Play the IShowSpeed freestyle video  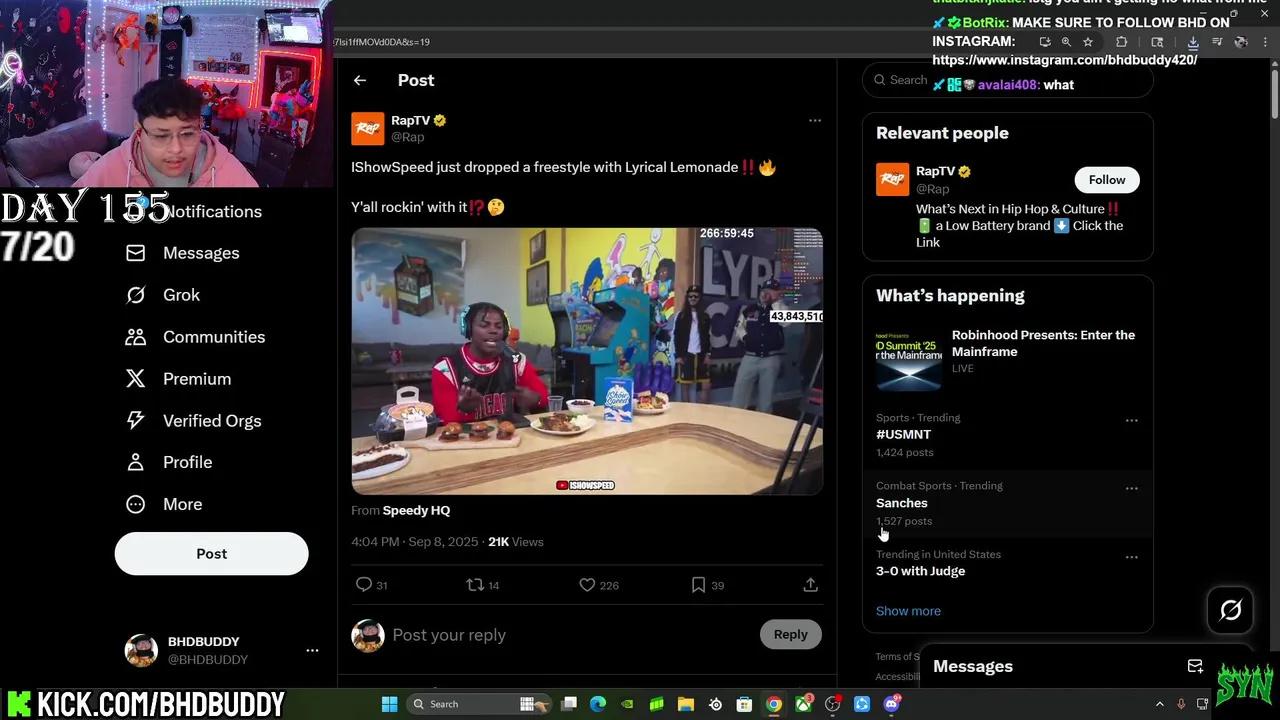pos(587,361)
